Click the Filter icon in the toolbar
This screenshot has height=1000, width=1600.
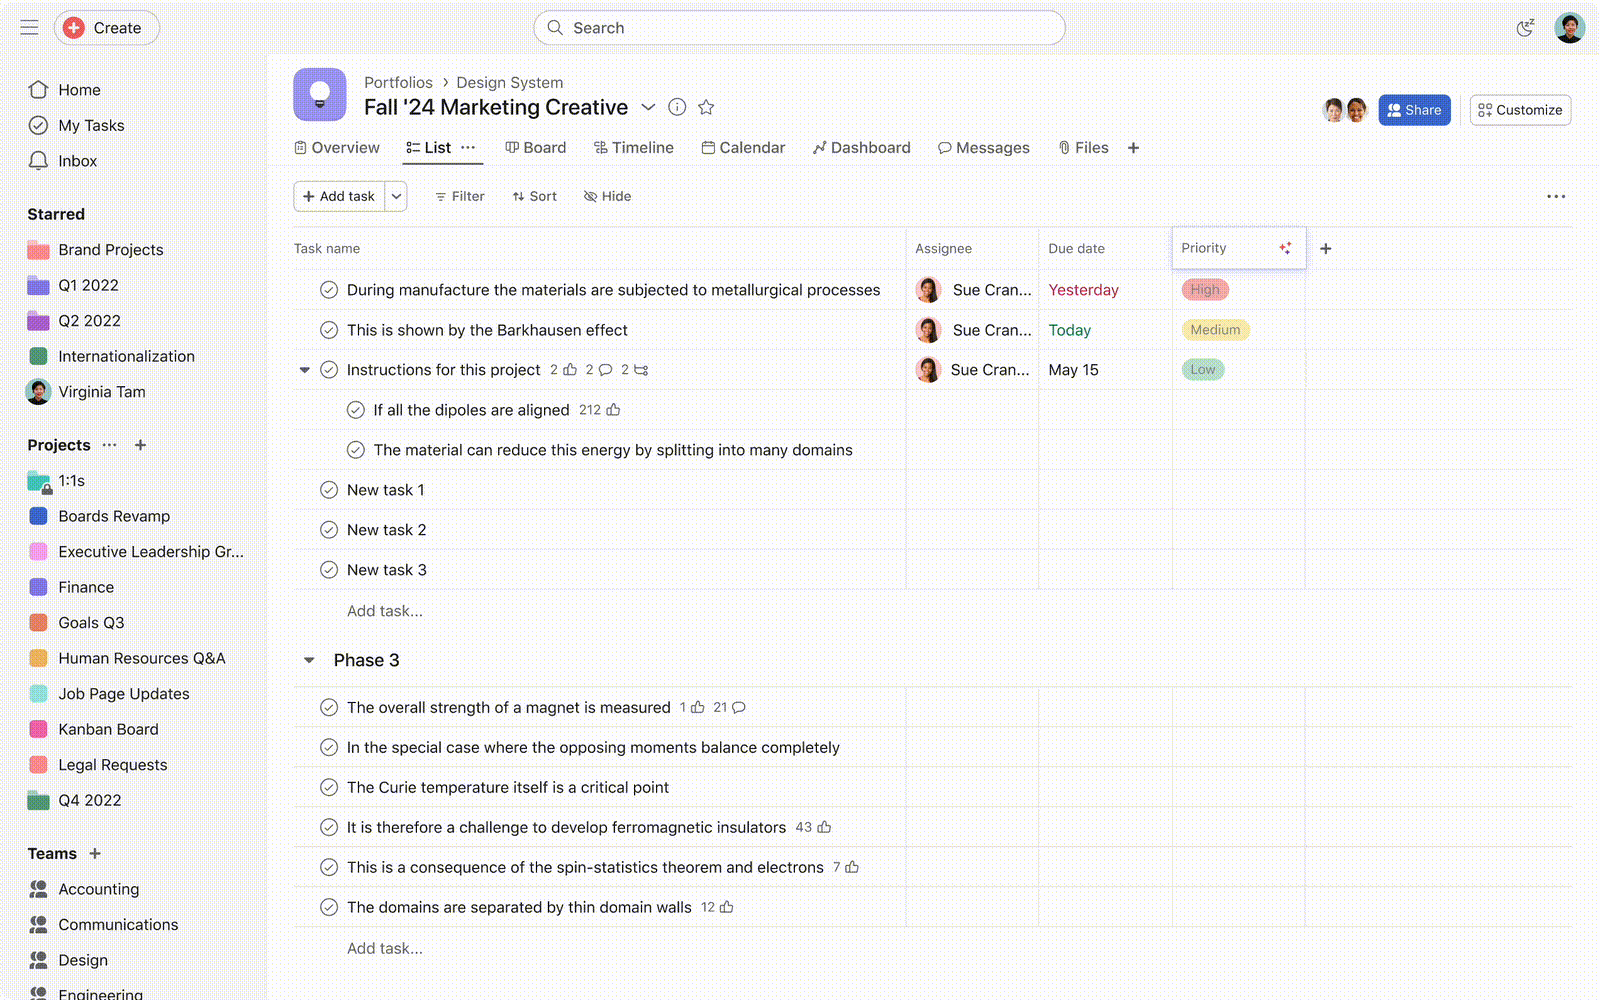point(441,196)
